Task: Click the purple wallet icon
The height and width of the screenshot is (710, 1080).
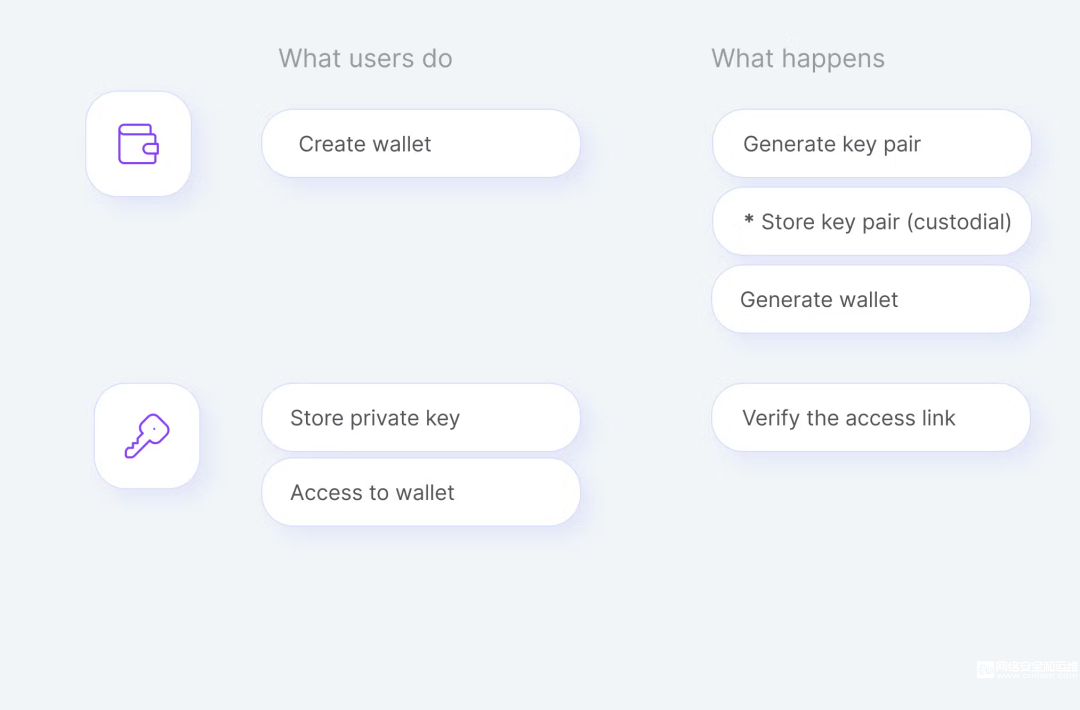Action: tap(138, 144)
